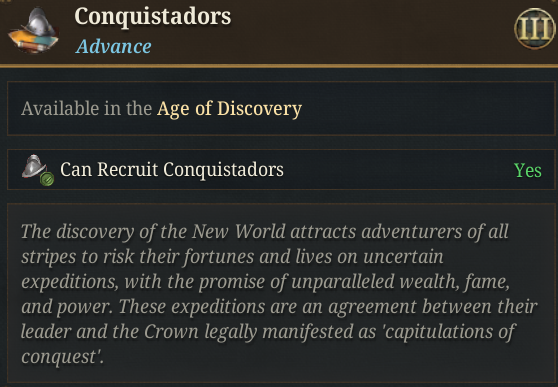The width and height of the screenshot is (558, 387).
Task: Click the empty area of the Age of Discovery box
Action: click(427, 108)
